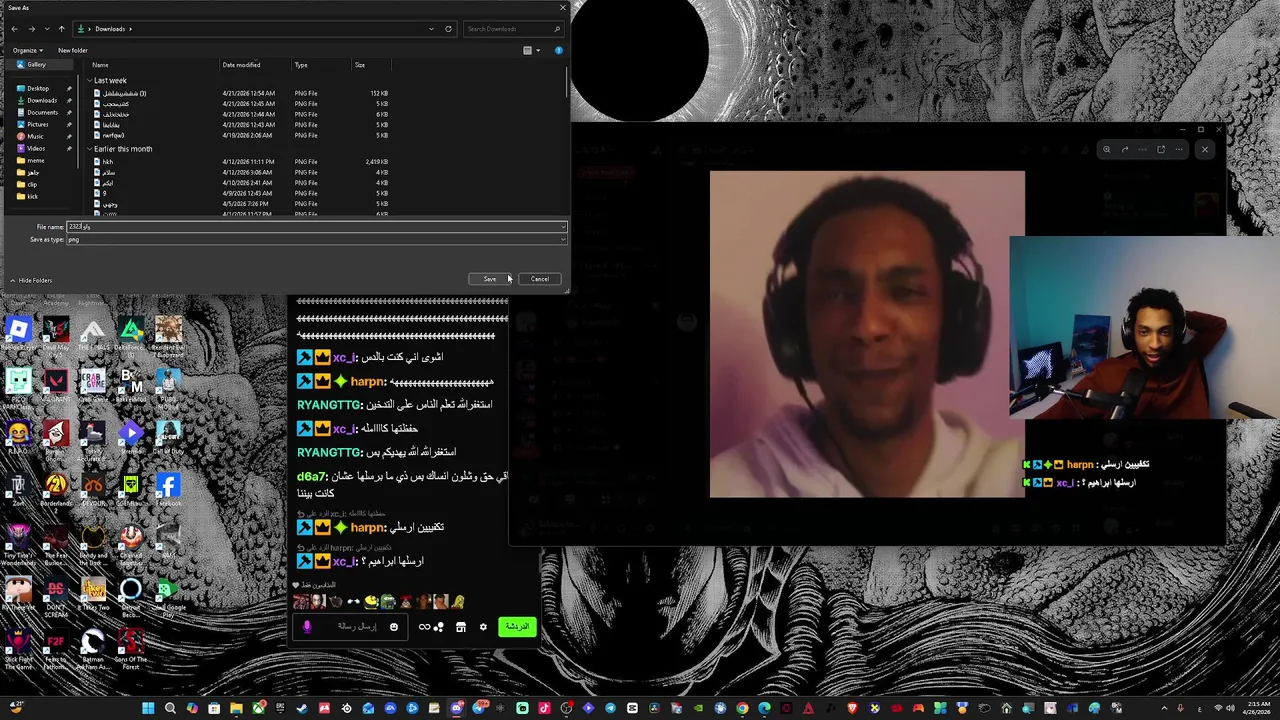The width and height of the screenshot is (1280, 720).
Task: Go forward with the forward arrow
Action: click(31, 29)
